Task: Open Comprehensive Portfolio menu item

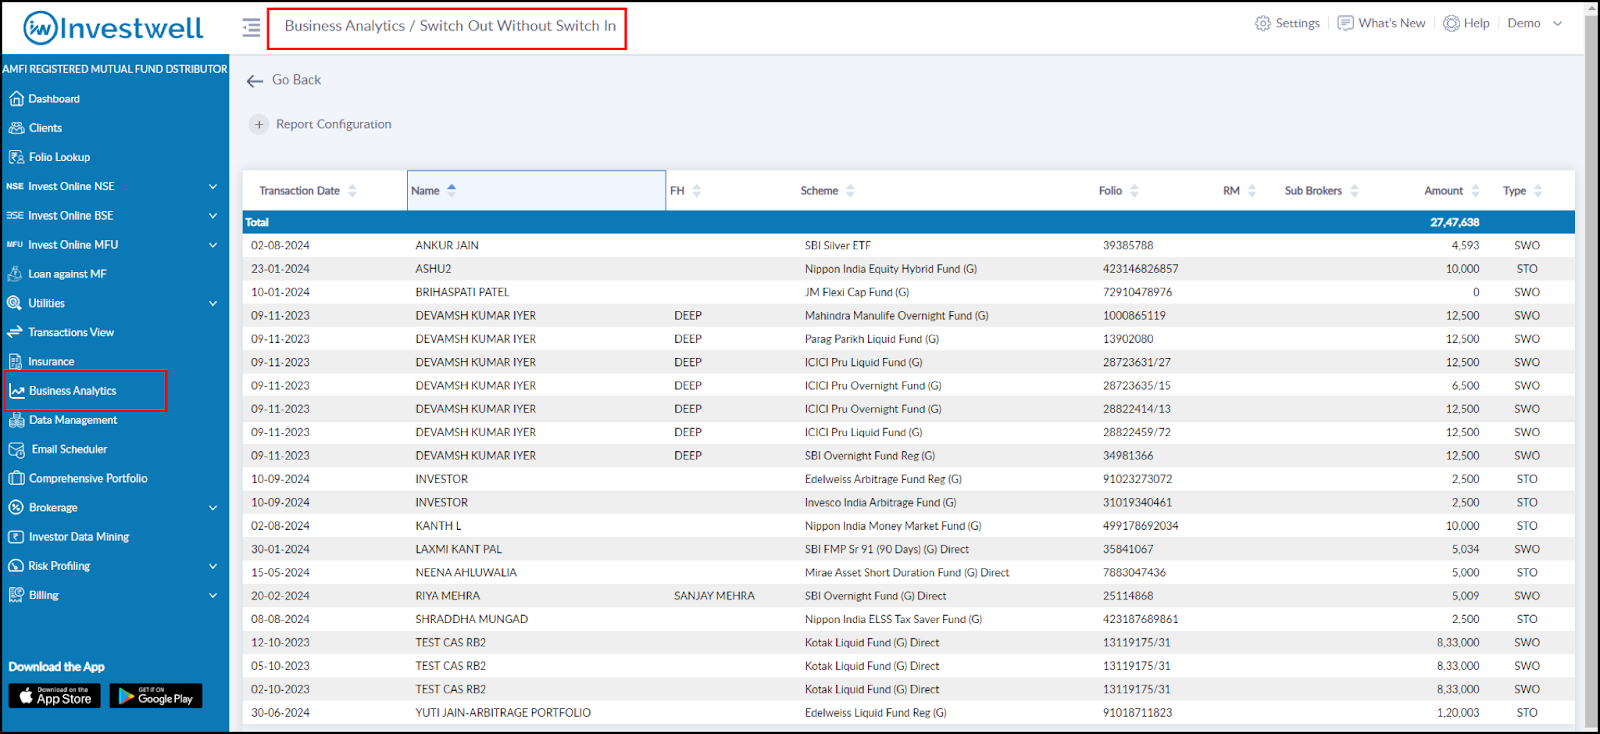Action: 88,479
